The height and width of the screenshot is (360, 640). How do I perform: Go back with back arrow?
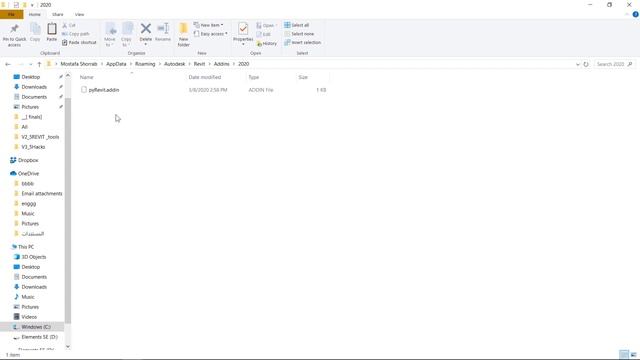coord(8,64)
